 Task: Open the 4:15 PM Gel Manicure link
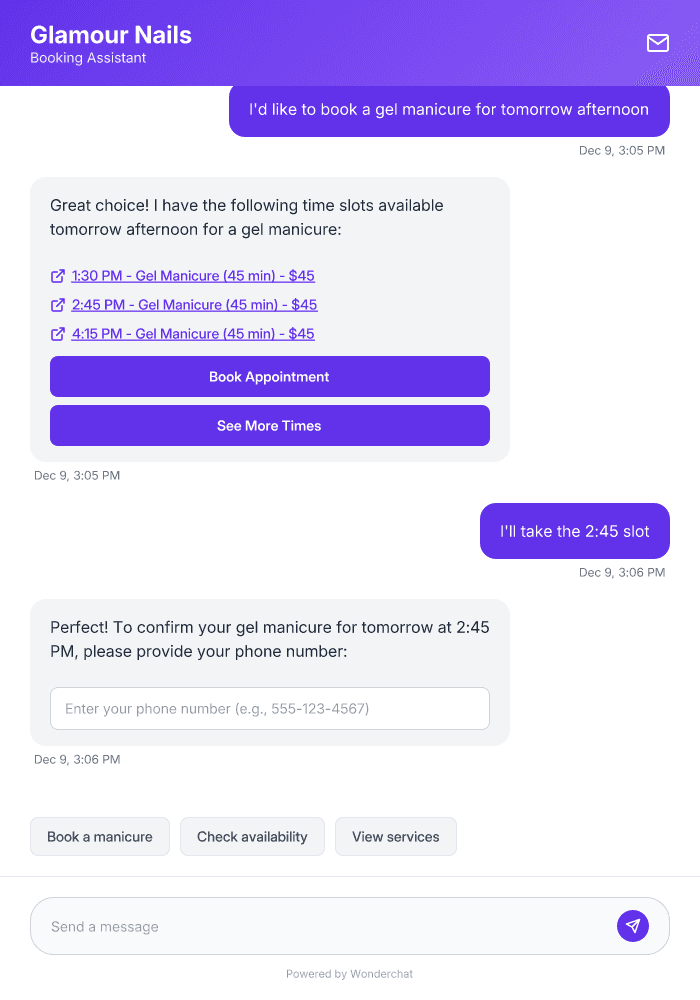193,334
